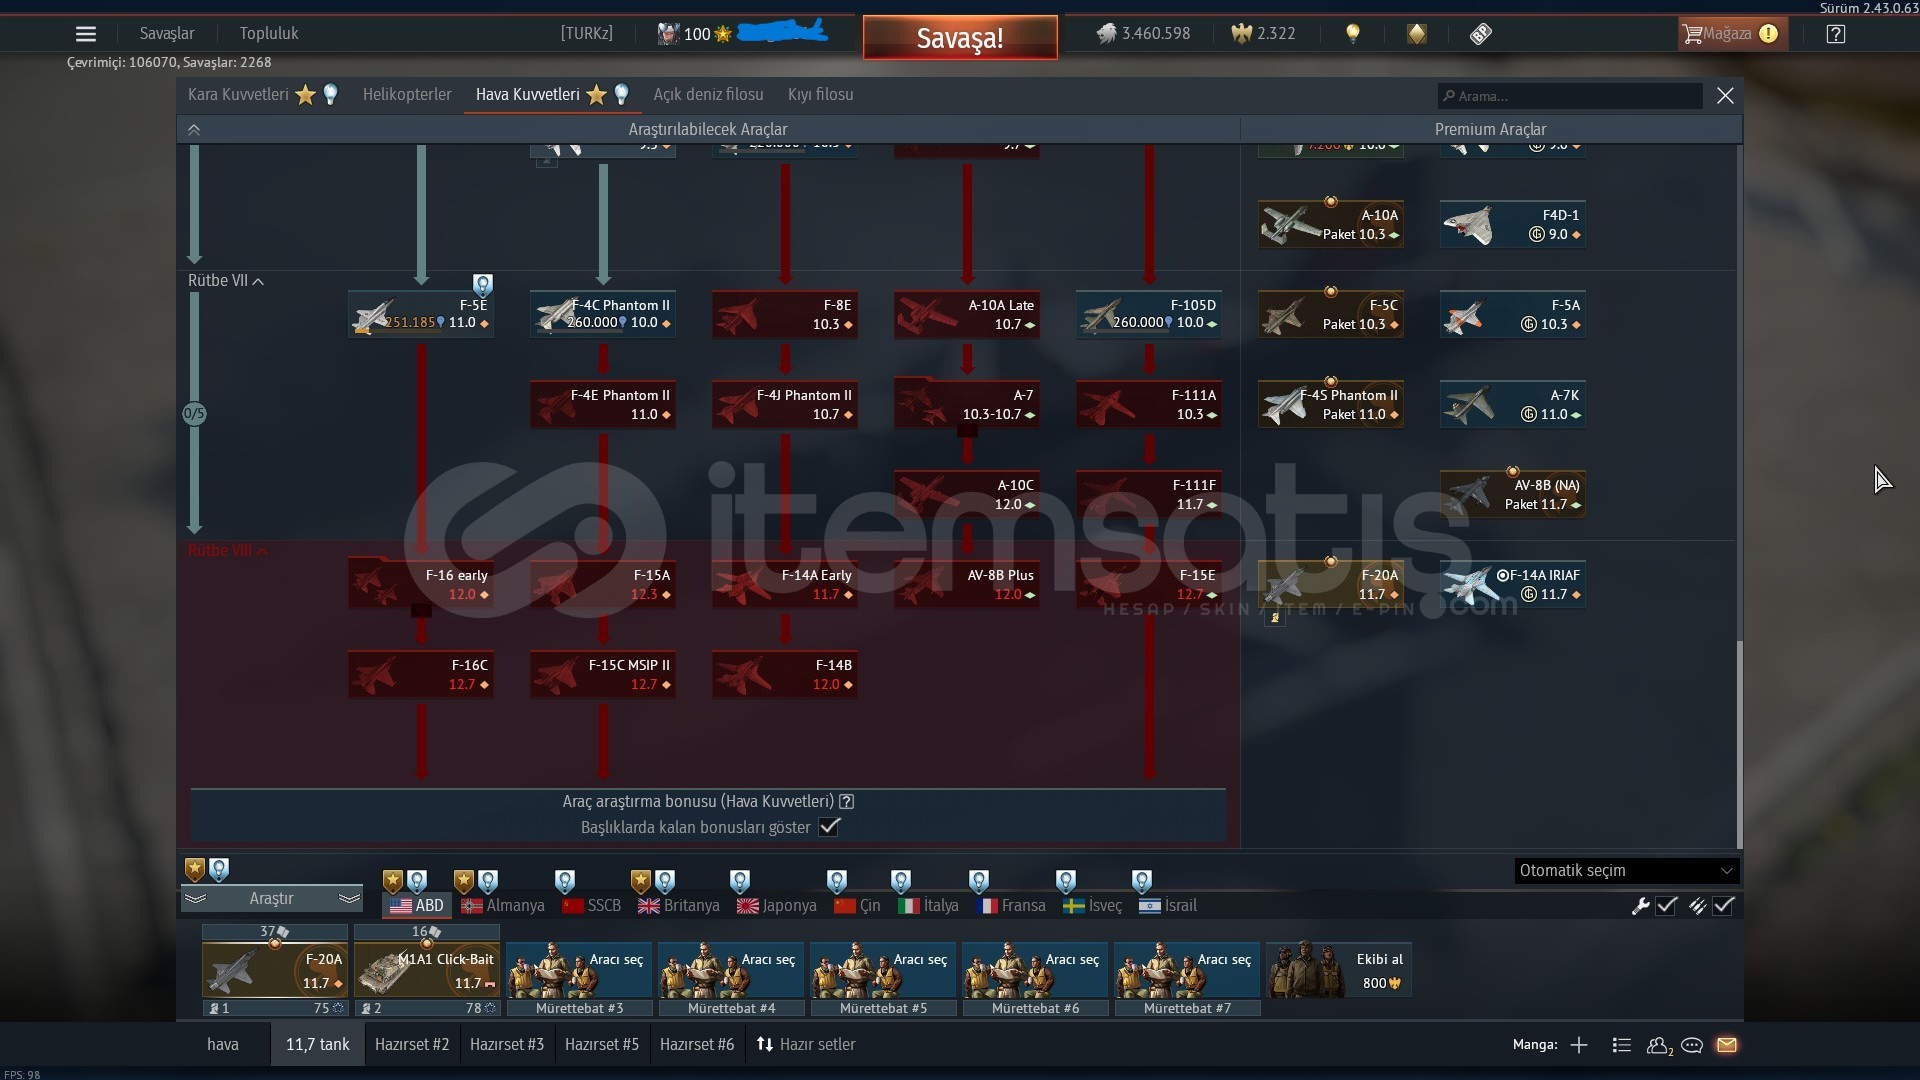Select the premium F-14A IRIAF card

1513,584
